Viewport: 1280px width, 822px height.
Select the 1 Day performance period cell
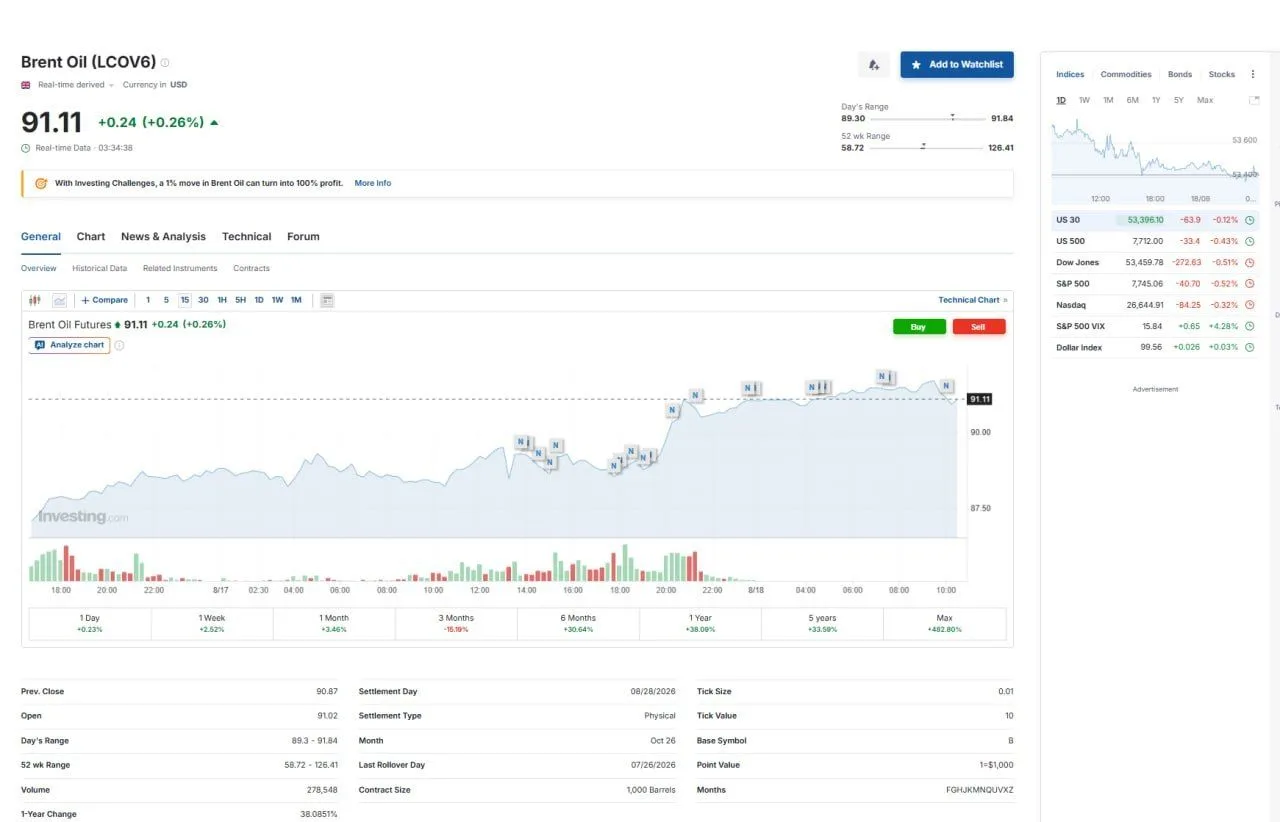pyautogui.click(x=90, y=624)
